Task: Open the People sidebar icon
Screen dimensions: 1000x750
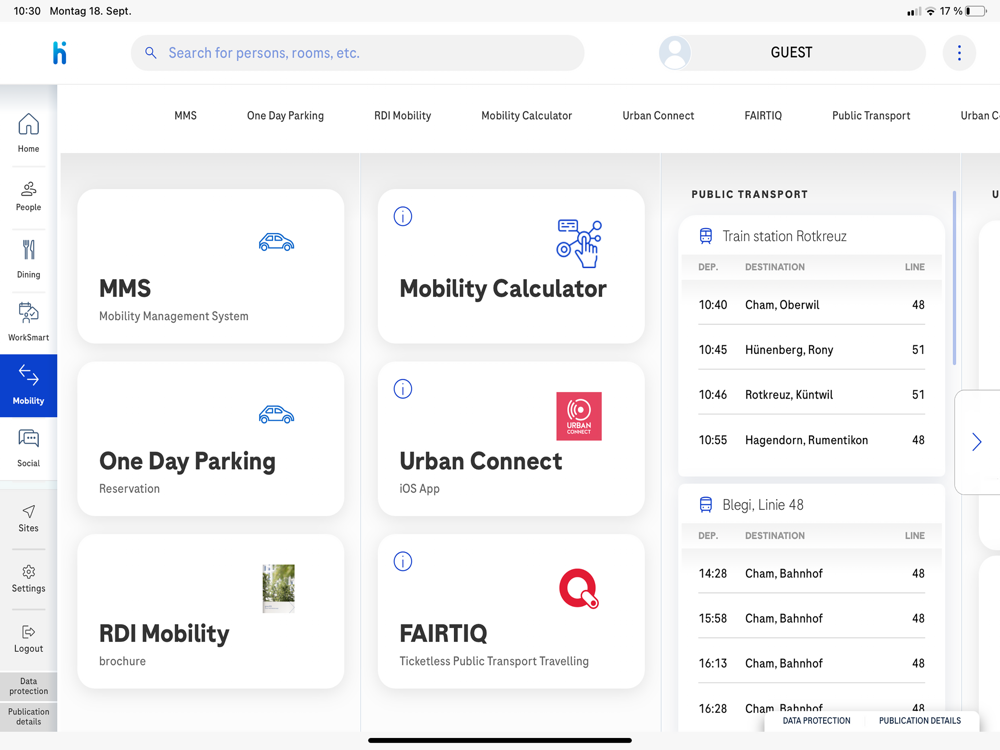Action: click(28, 196)
